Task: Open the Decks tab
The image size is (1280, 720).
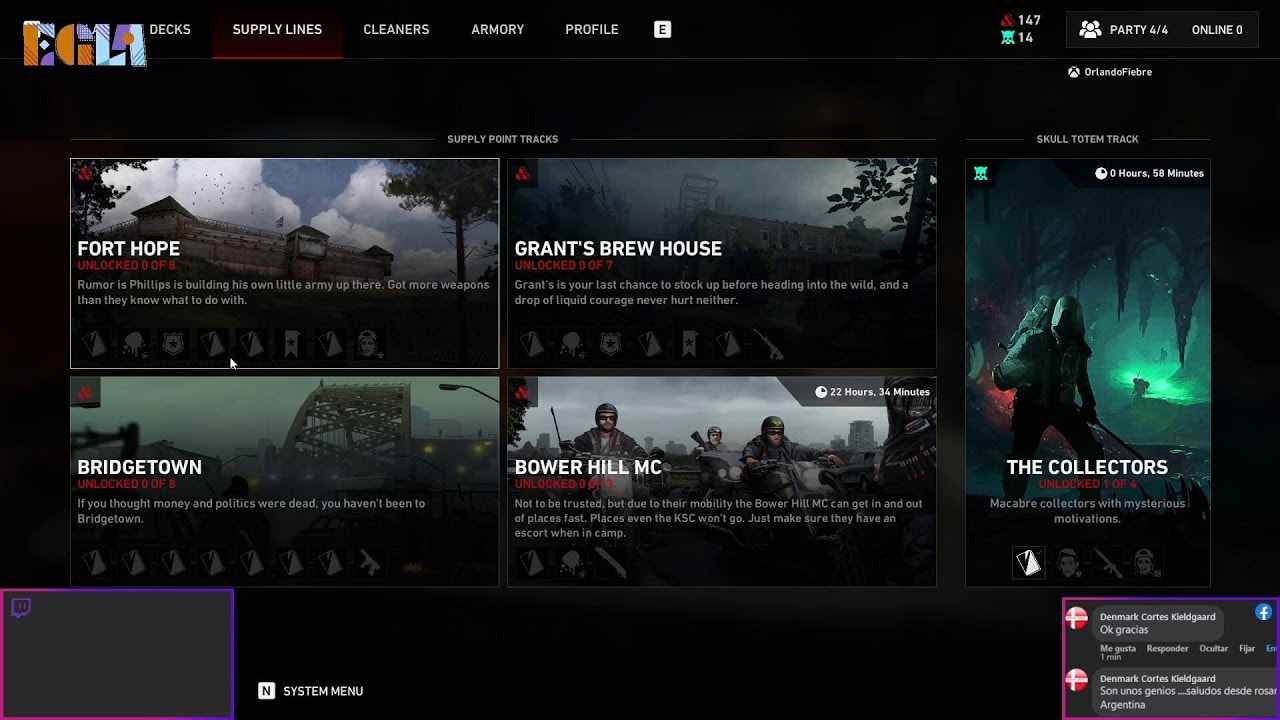Action: 170,30
